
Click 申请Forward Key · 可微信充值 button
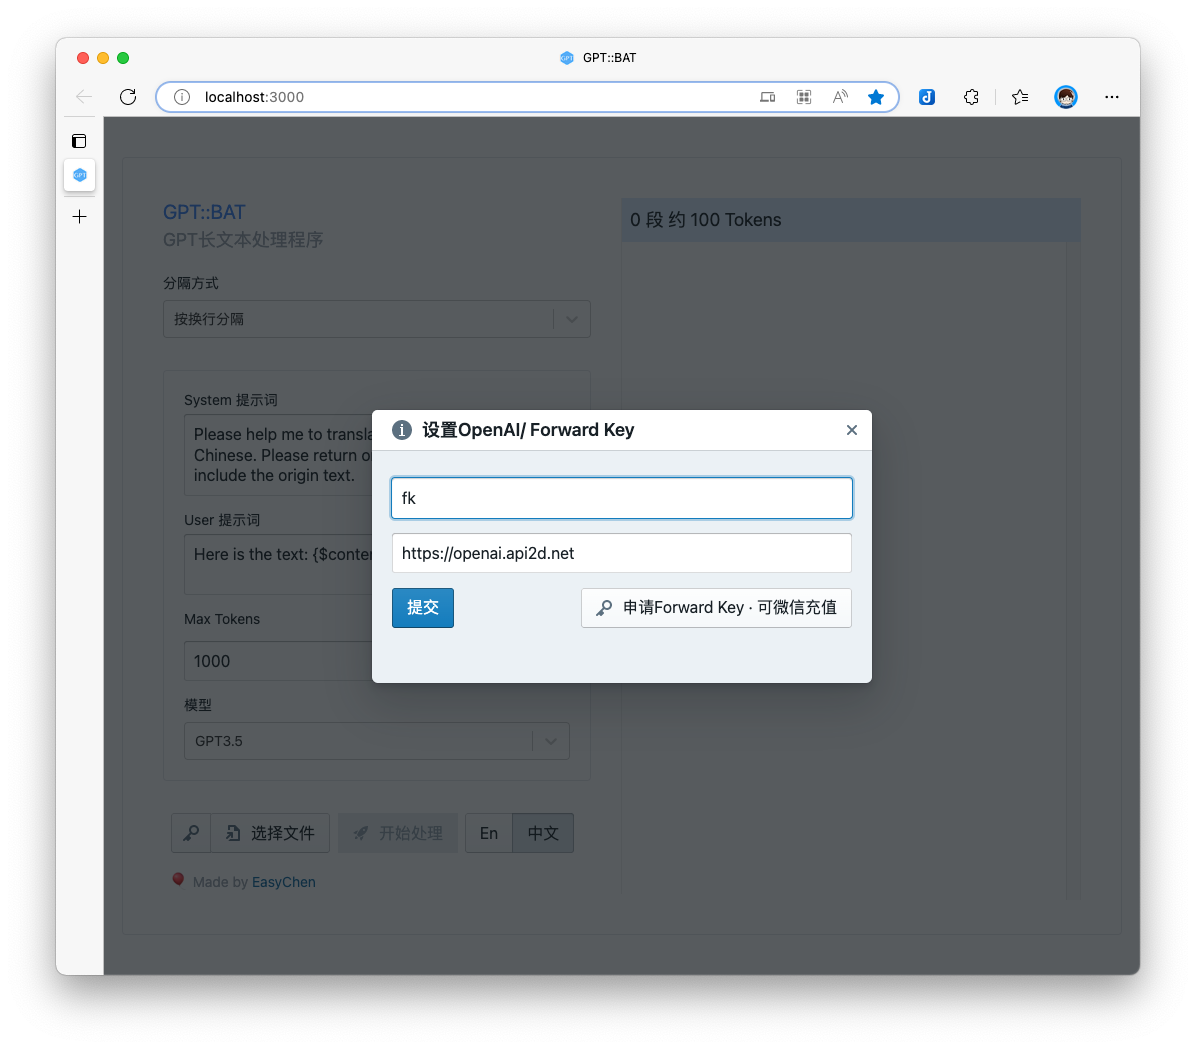[x=716, y=607]
